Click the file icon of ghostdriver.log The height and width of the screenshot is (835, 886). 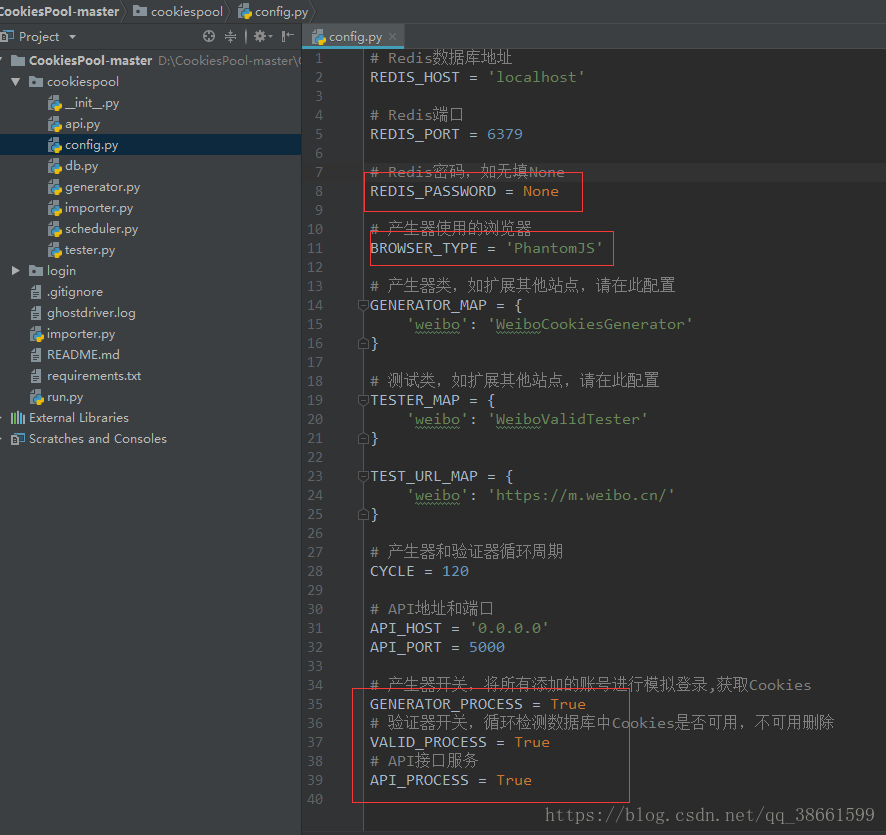pos(36,313)
